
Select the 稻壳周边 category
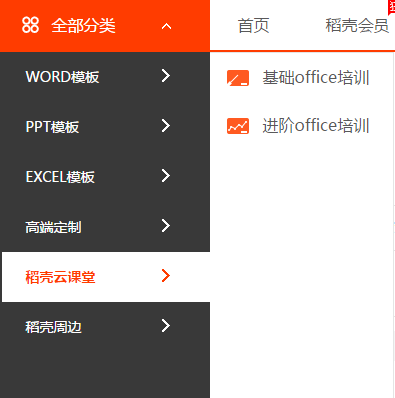pos(105,327)
